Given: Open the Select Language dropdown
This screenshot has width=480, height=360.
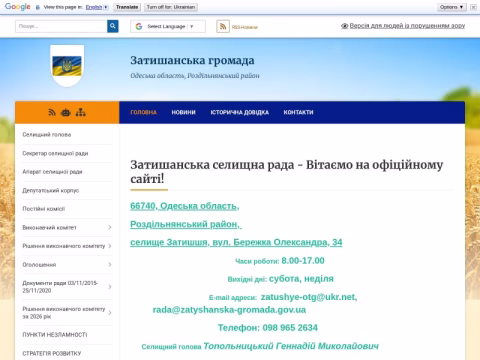Looking at the screenshot, I should click(x=168, y=26).
